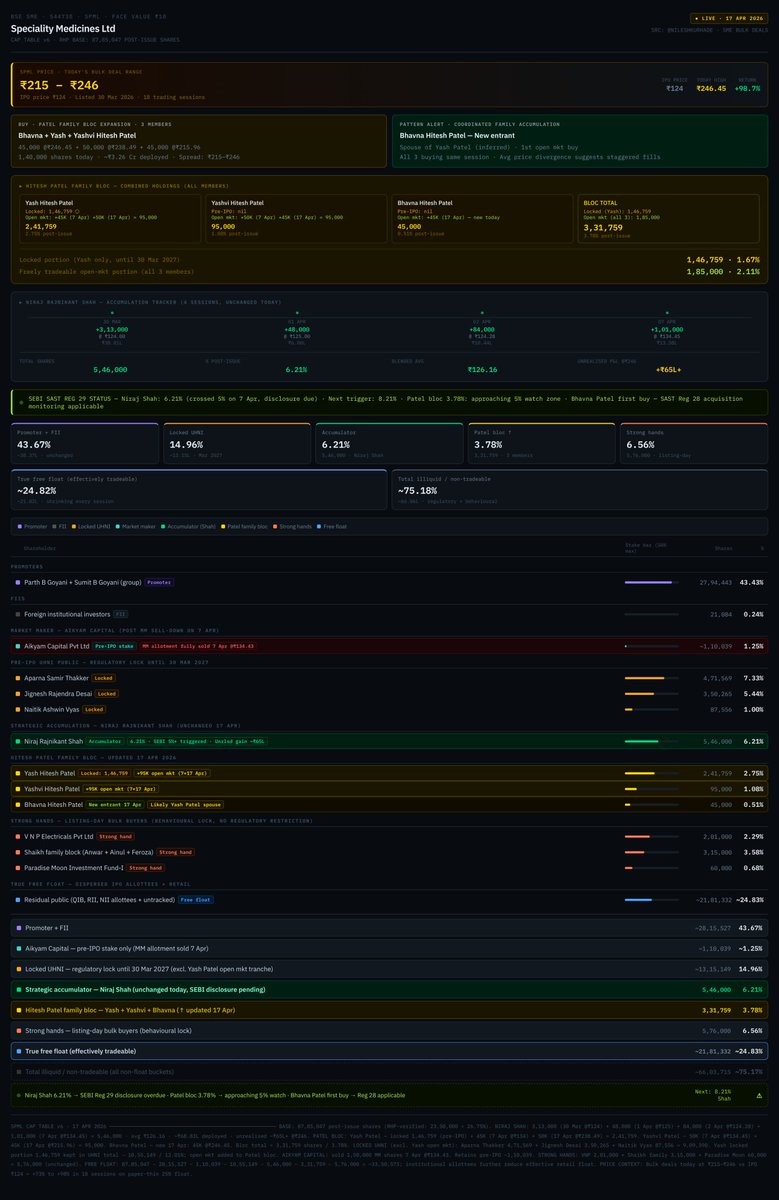Click the Accumulator 6.21% stat card

(388, 443)
